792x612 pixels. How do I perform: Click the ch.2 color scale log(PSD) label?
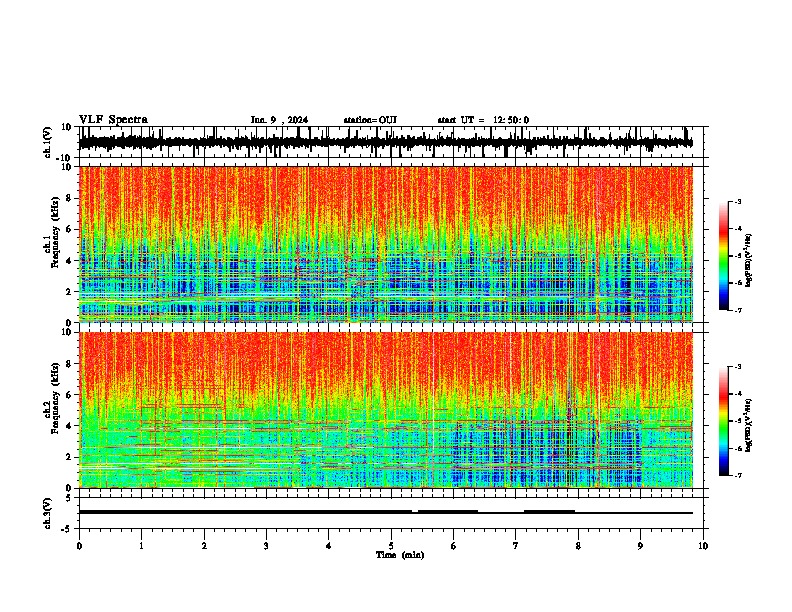tap(748, 425)
